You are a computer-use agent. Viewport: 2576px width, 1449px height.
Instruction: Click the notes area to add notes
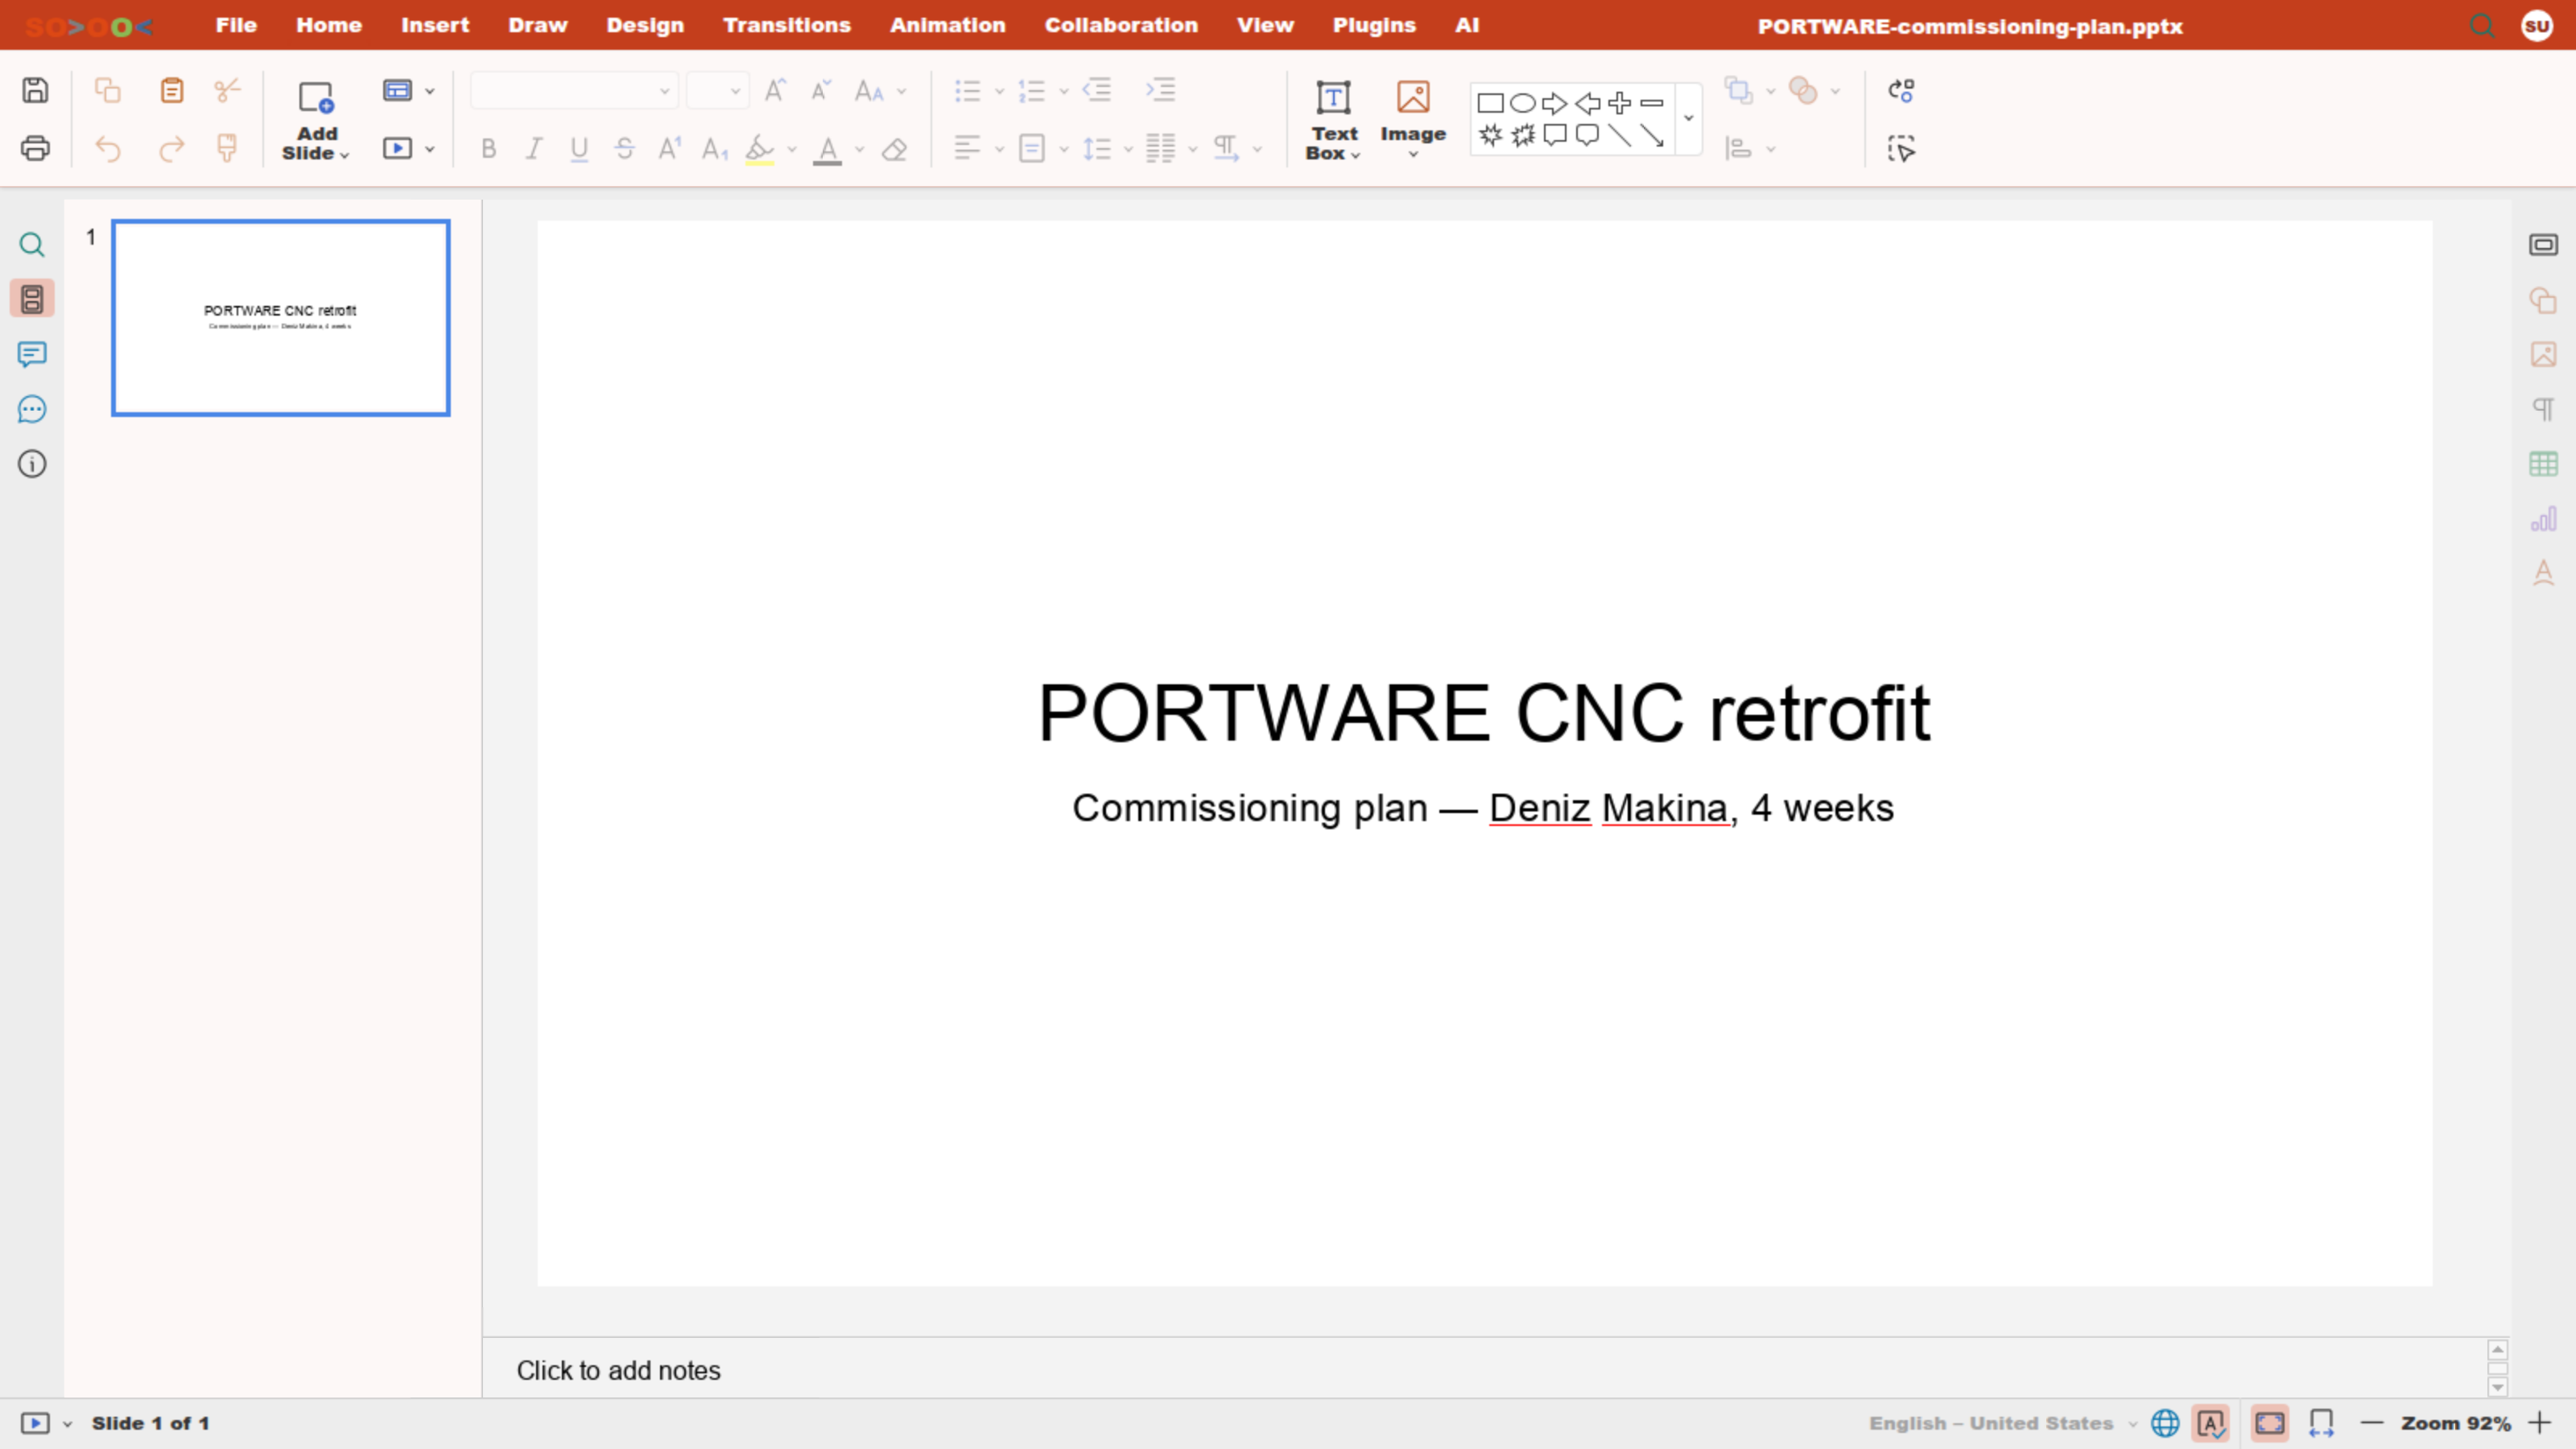point(1484,1370)
